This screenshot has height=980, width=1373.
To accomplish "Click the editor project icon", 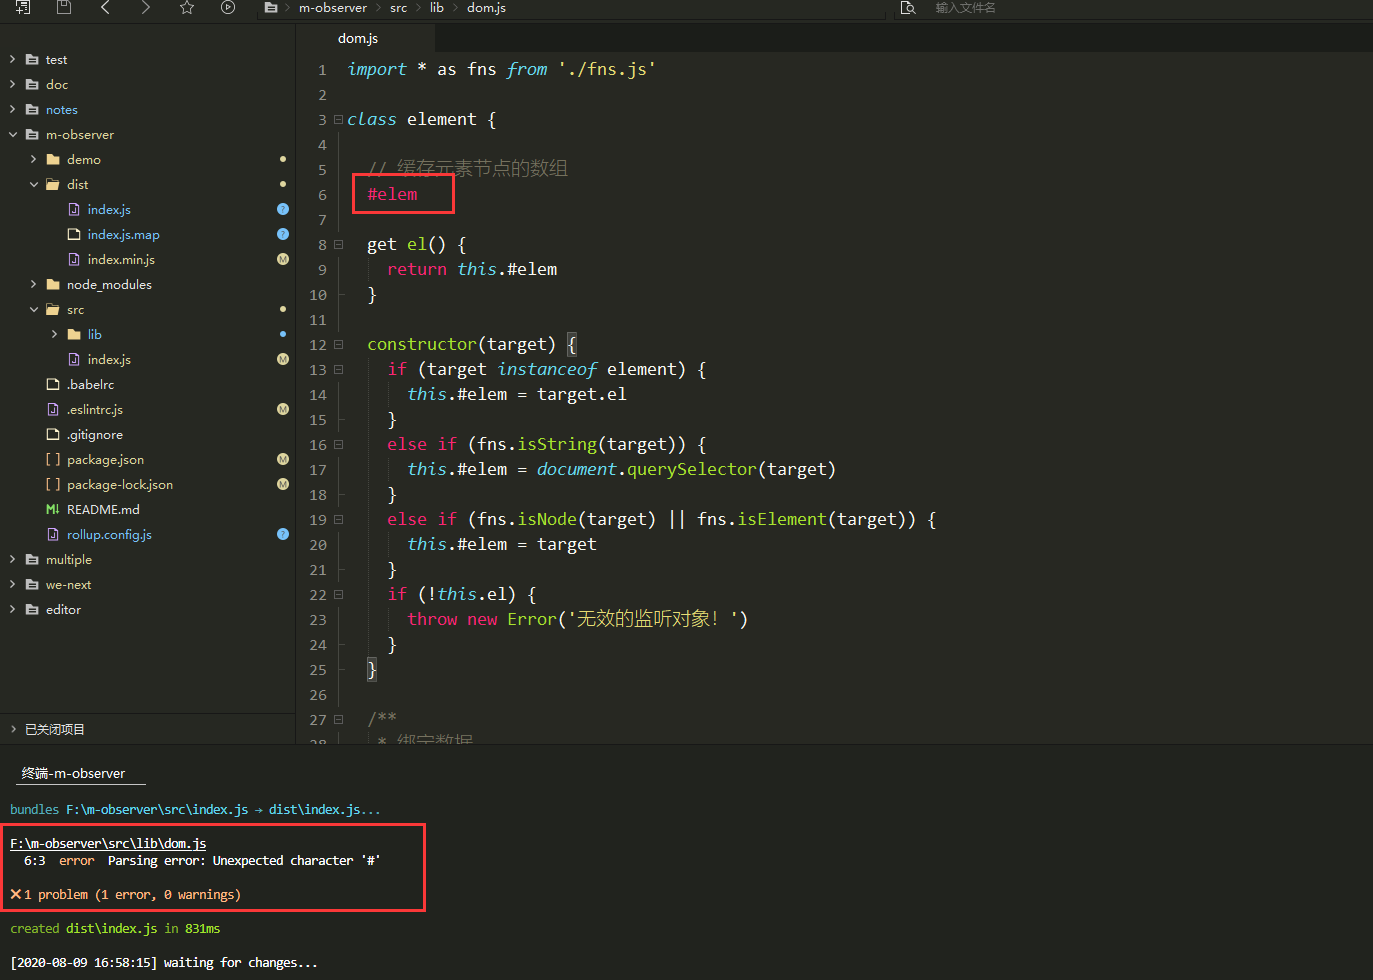I will [x=32, y=609].
